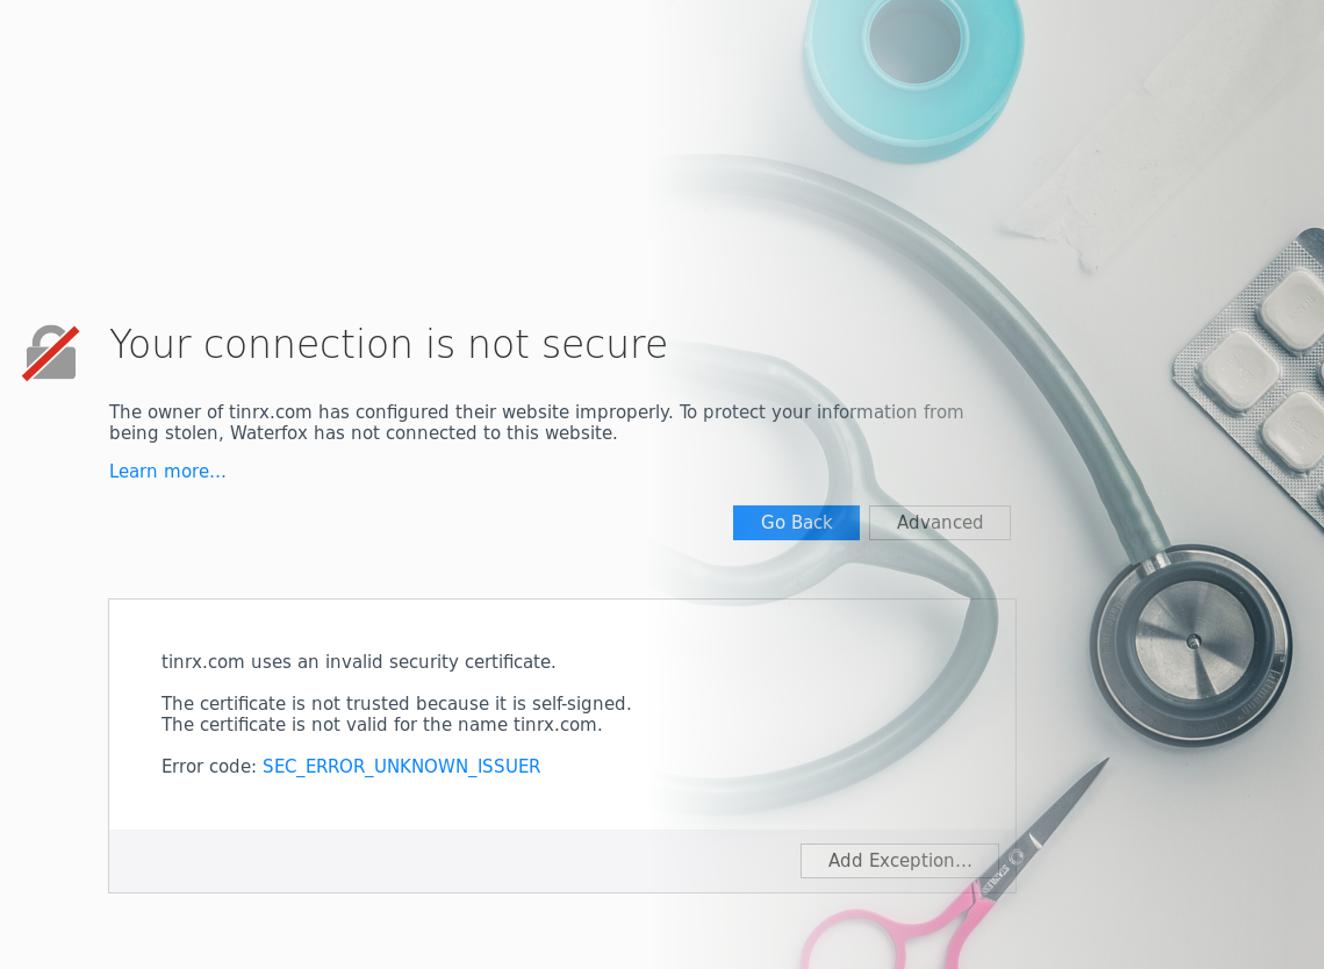The height and width of the screenshot is (969, 1324).
Task: Click Advanced to reveal certificate details
Action: tap(939, 522)
